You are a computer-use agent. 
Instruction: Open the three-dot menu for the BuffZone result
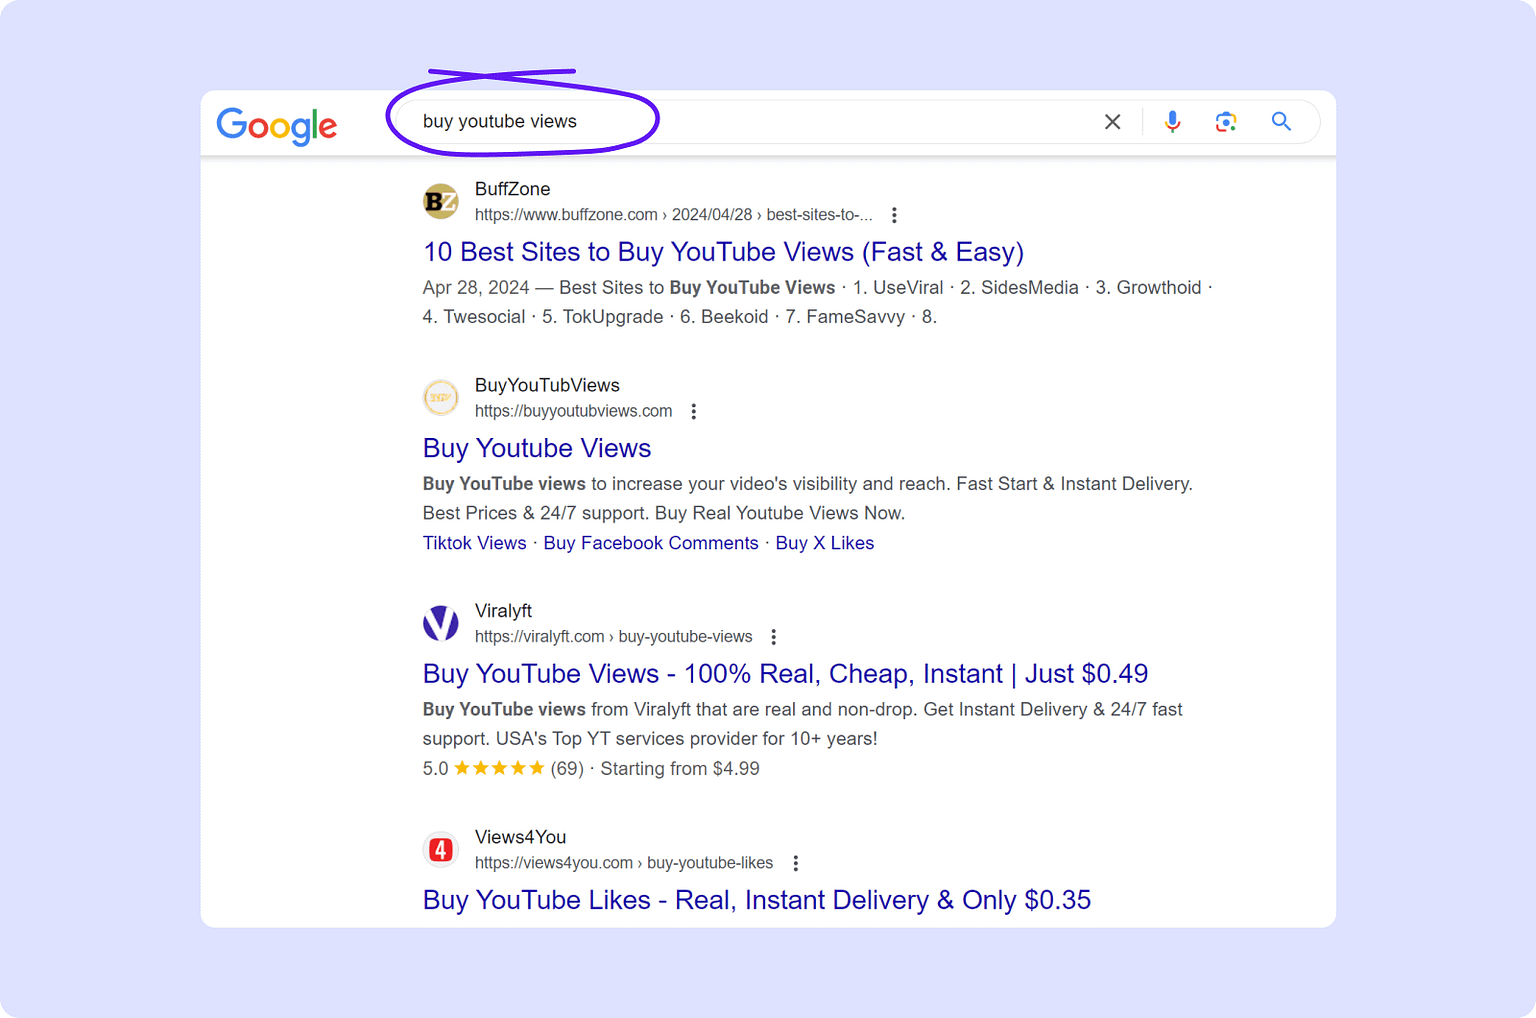894,214
